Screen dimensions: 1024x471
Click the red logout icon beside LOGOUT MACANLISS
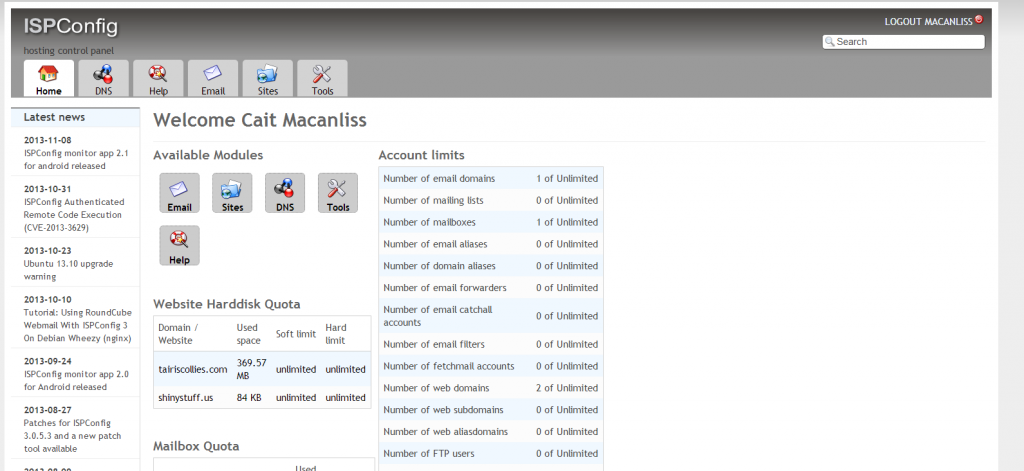(x=978, y=20)
